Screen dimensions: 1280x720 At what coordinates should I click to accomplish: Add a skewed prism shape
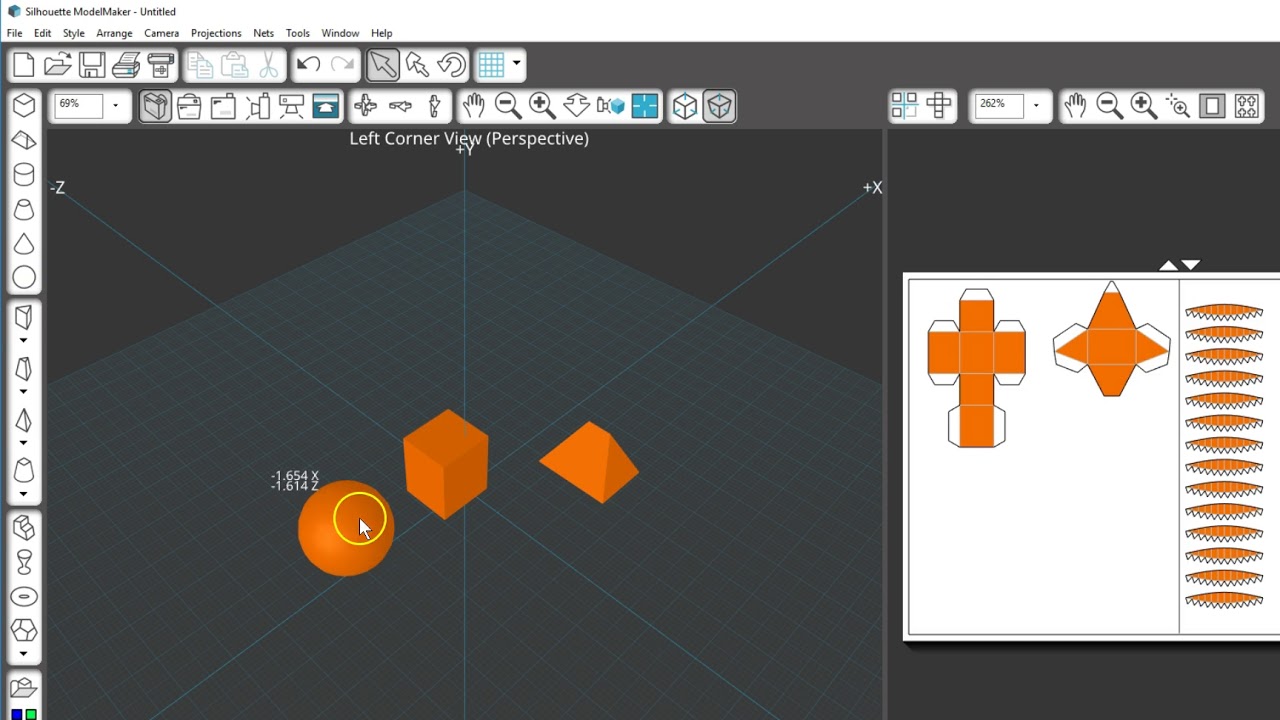click(x=24, y=369)
